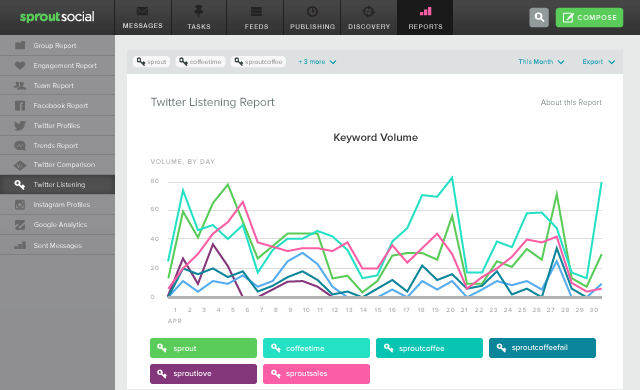640x390 pixels.
Task: Open Group Report in sidebar
Action: coord(57,45)
